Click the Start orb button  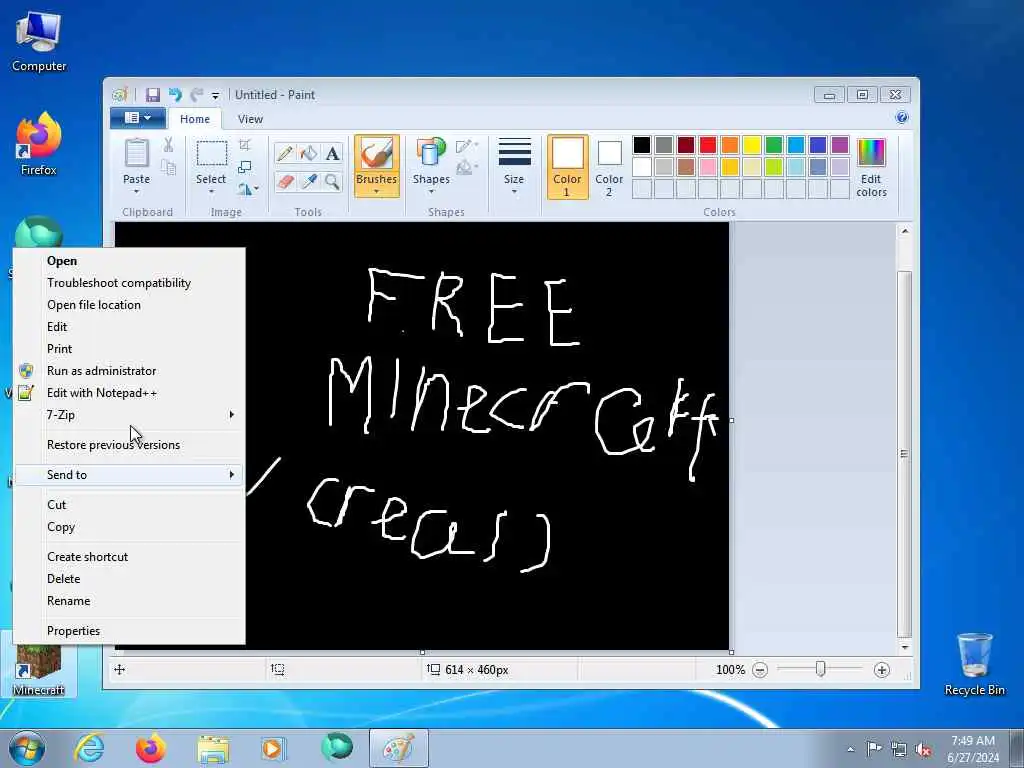point(27,748)
